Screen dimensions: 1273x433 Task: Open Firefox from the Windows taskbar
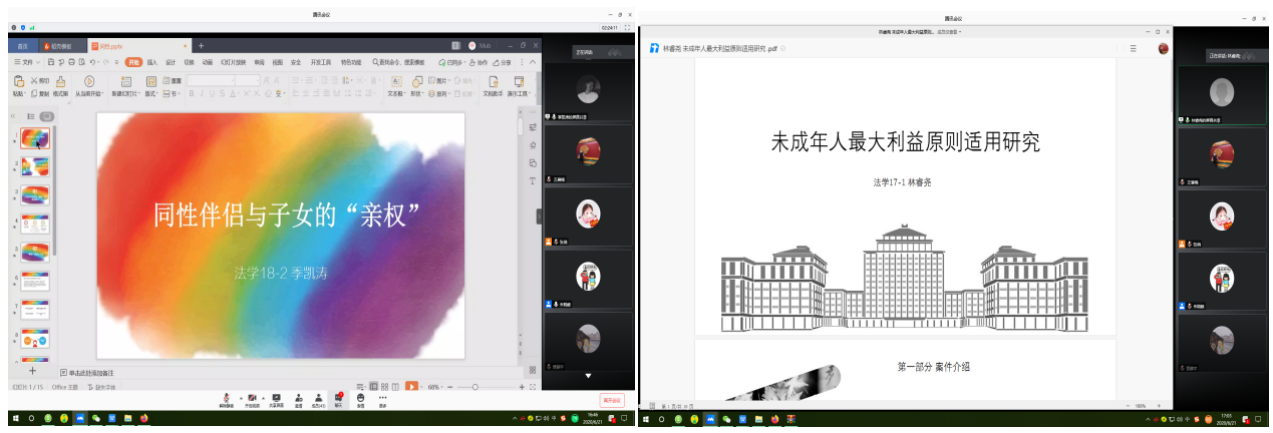pyautogui.click(x=144, y=418)
